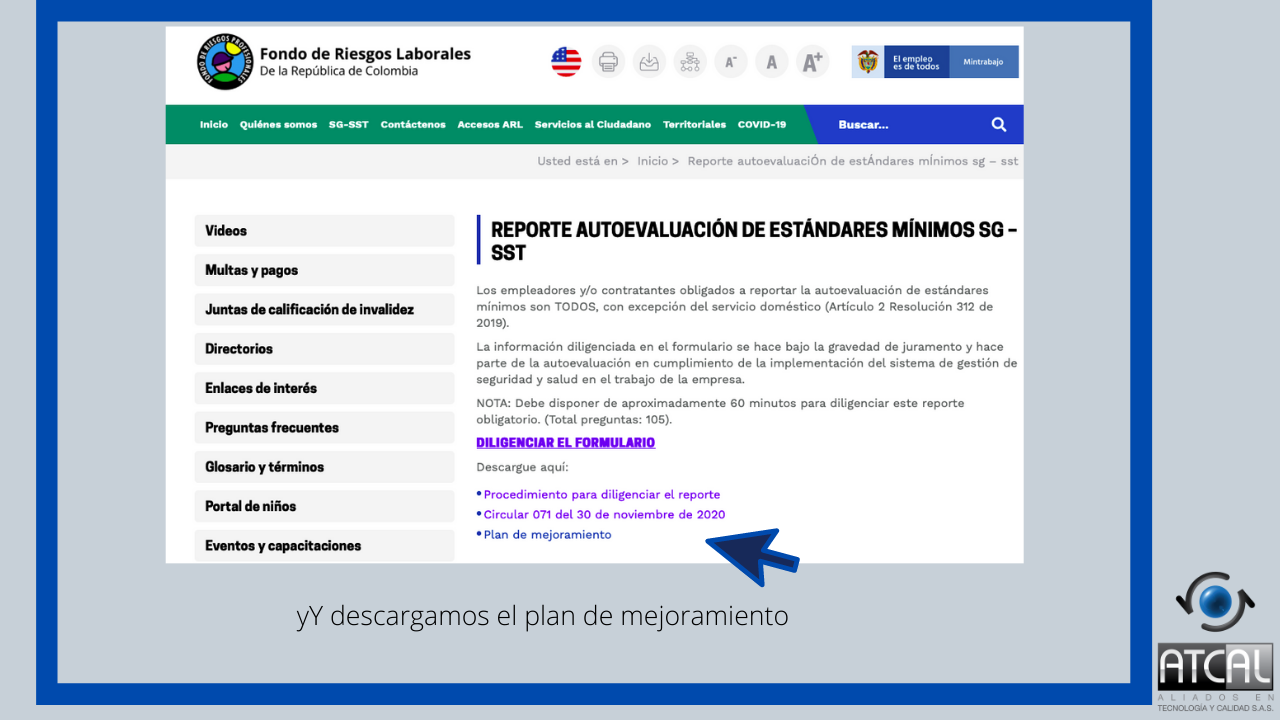This screenshot has height=720, width=1280.
Task: Open Multas y pagos in sidebar
Action: [252, 270]
